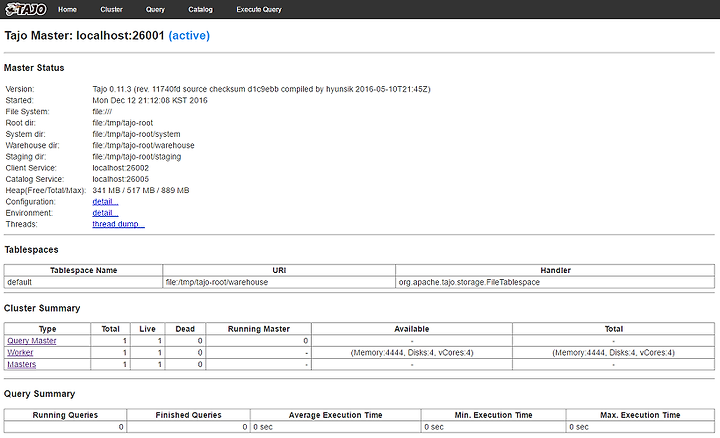The height and width of the screenshot is (438, 720).
Task: Click the 'Average Execution Time' column header
Action: 336,415
